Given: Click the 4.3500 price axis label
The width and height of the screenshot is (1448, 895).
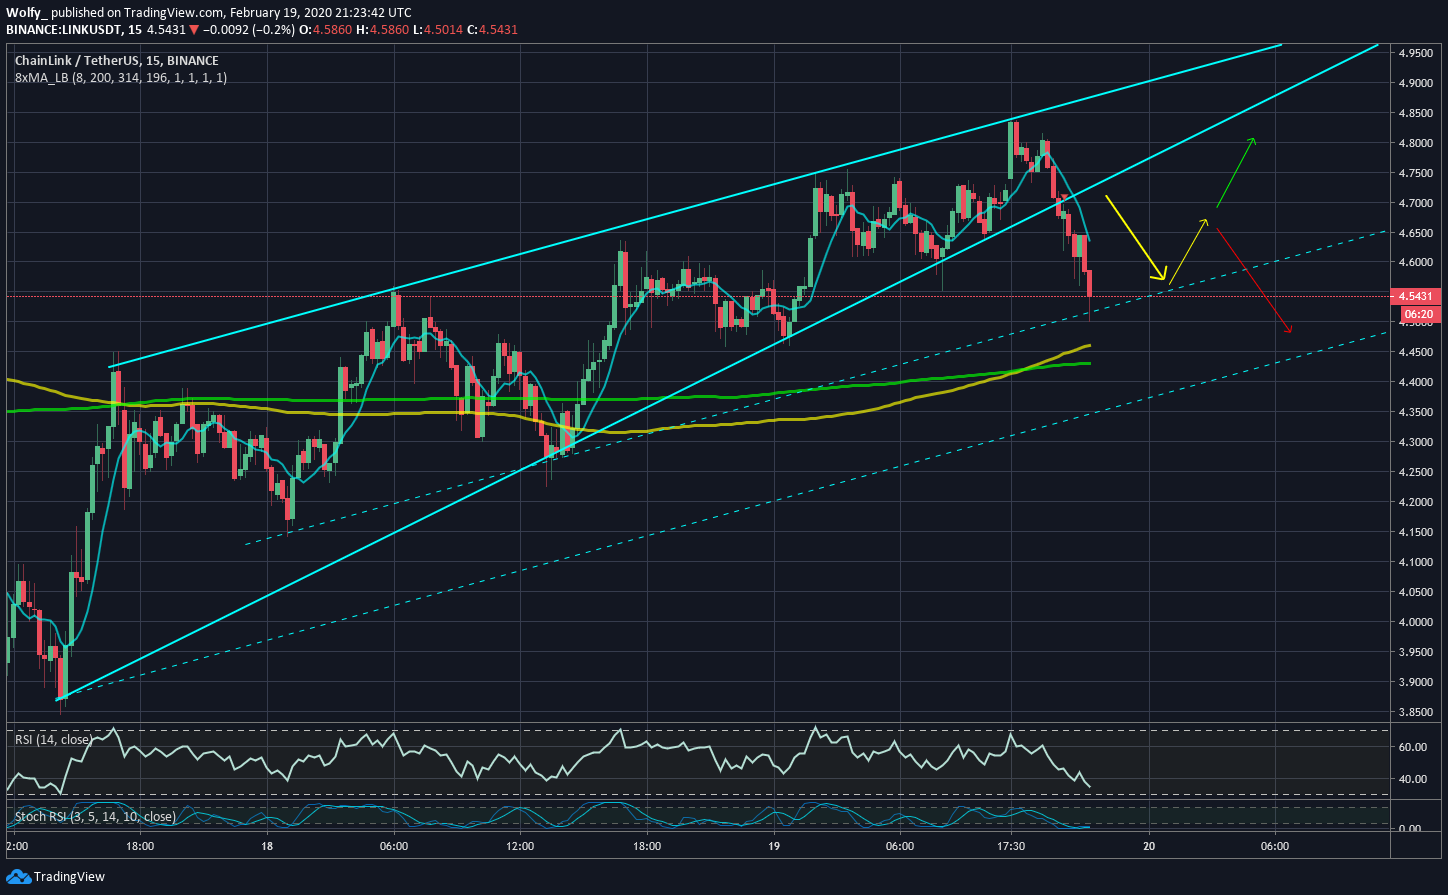Looking at the screenshot, I should (x=1418, y=413).
